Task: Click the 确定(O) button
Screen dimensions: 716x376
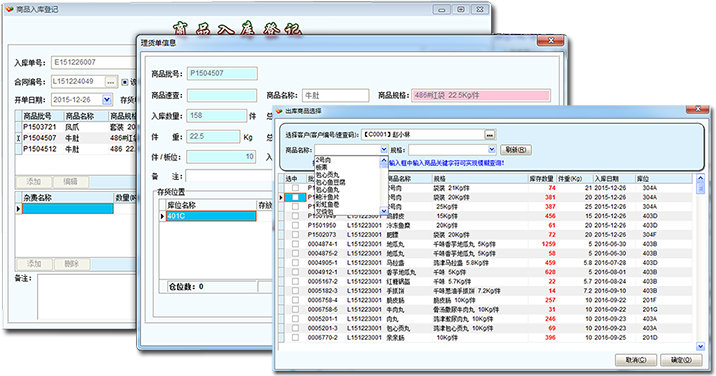Action: pos(681,360)
